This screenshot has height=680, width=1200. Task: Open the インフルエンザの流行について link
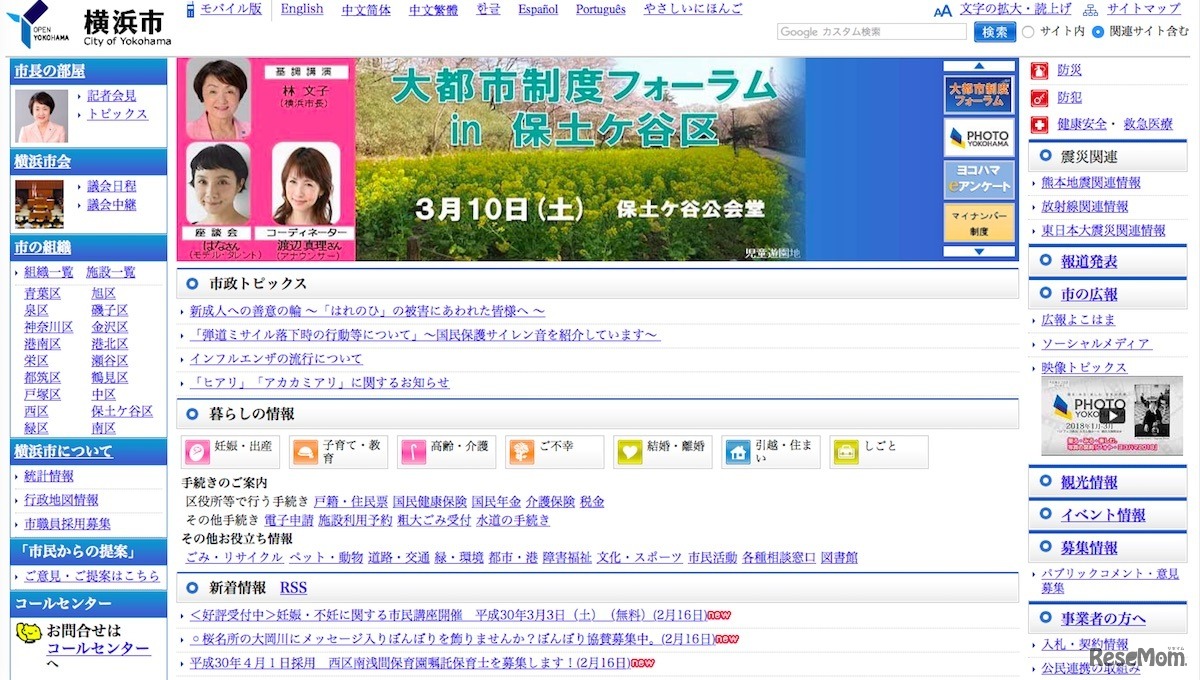[275, 359]
